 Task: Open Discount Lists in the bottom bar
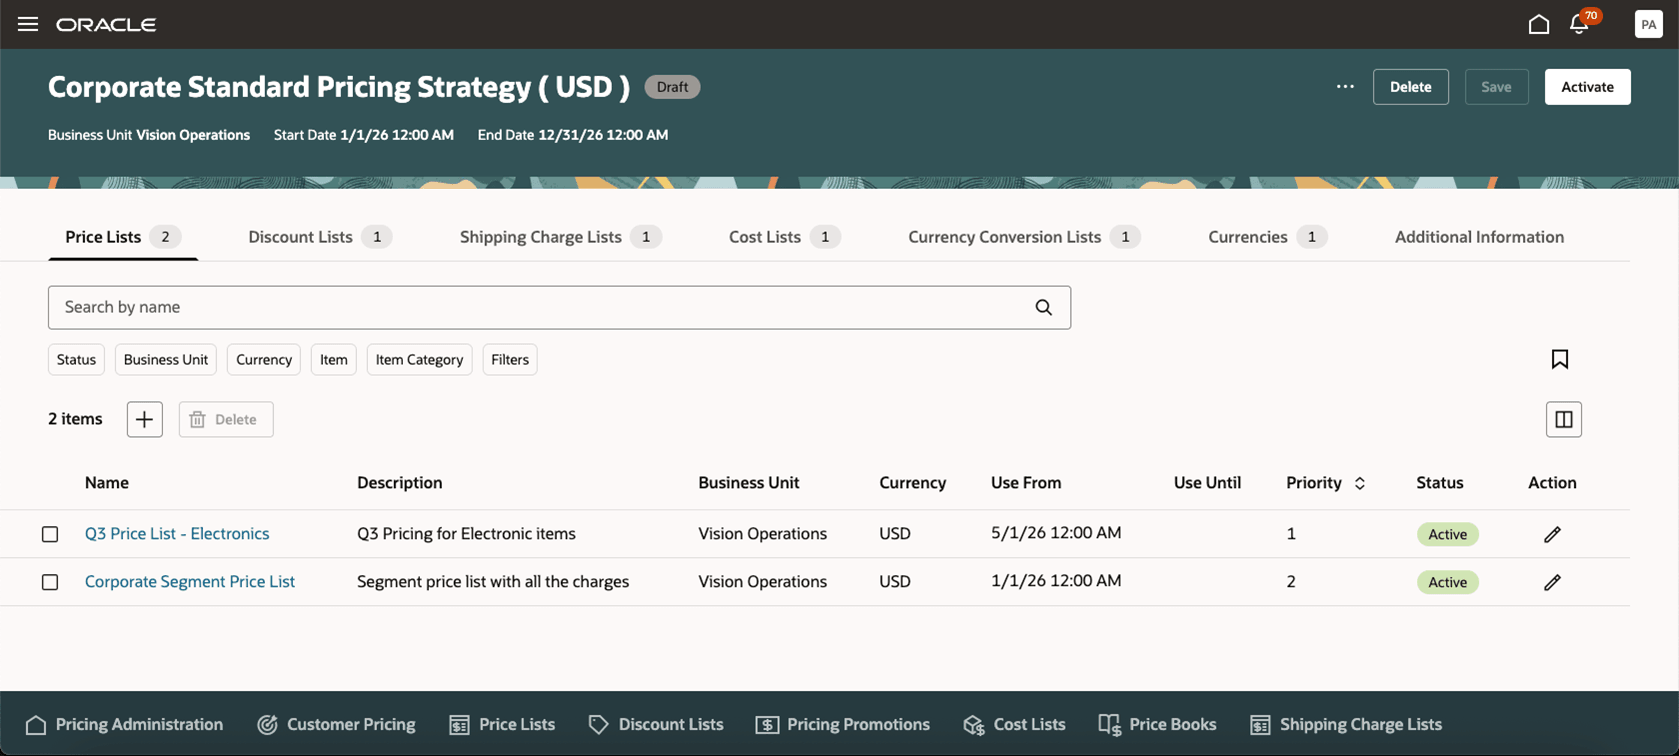point(656,725)
